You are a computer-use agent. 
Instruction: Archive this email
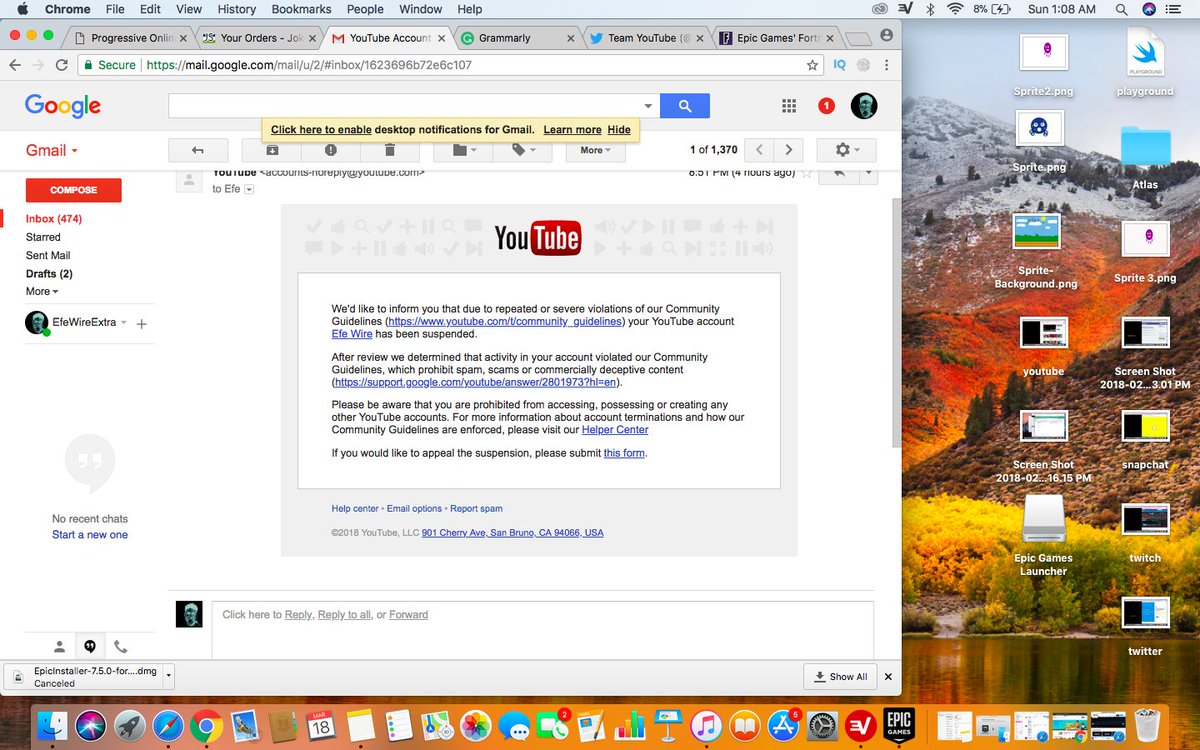(272, 150)
